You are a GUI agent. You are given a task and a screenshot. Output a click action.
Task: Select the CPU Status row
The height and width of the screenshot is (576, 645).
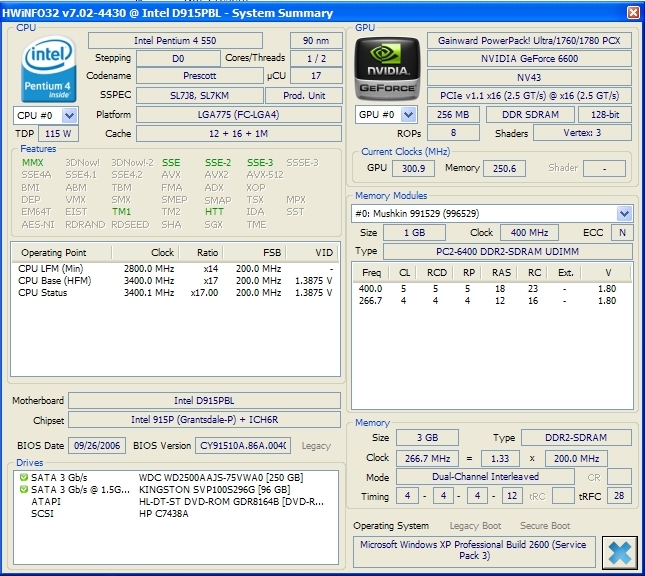[175, 293]
